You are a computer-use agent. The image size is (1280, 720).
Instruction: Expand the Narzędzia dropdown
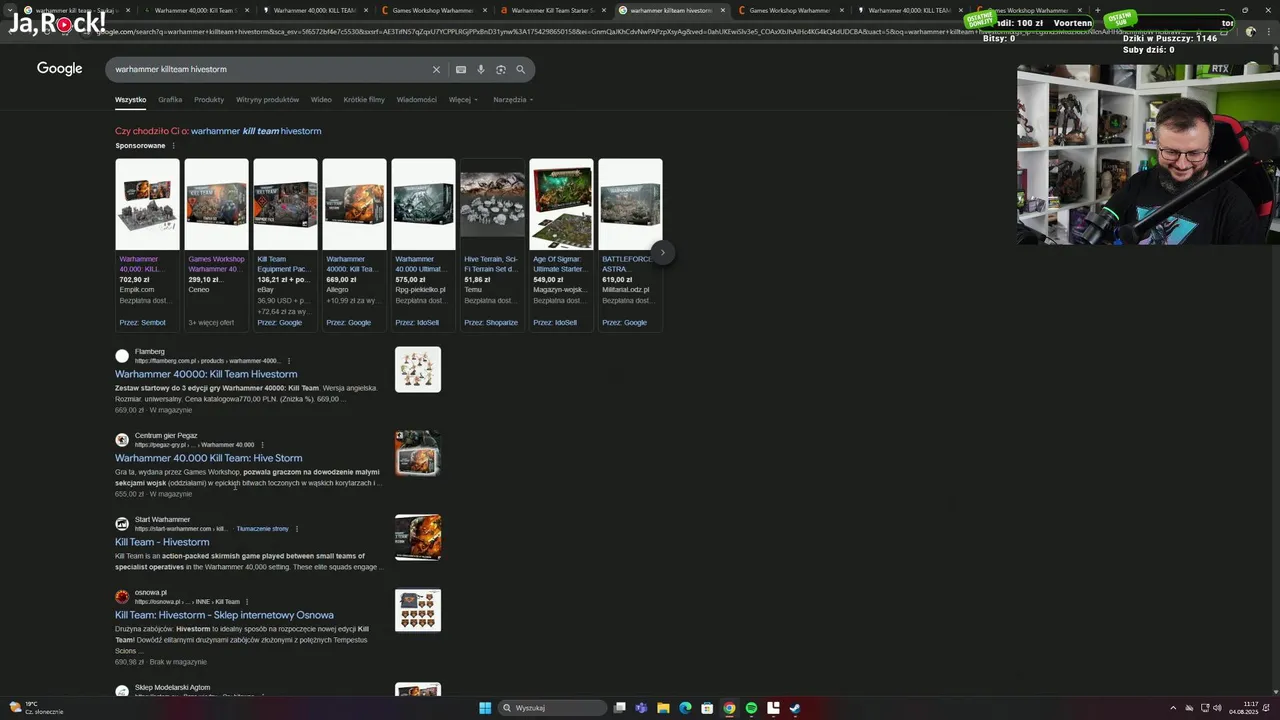513,100
